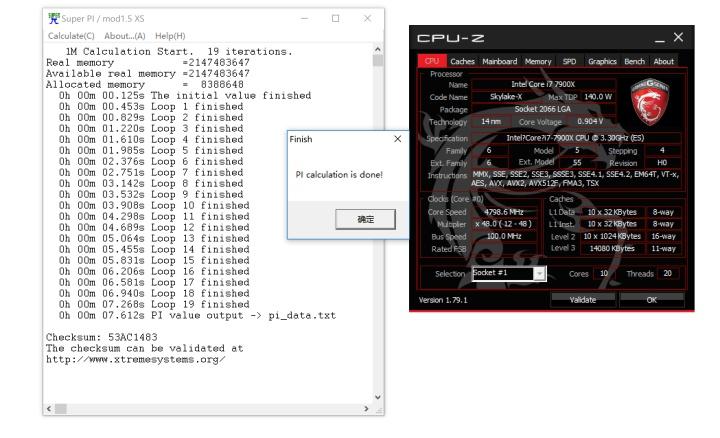This screenshot has width=720, height=438.
Task: Open the About...(A) menu in Super PI
Action: 124,36
